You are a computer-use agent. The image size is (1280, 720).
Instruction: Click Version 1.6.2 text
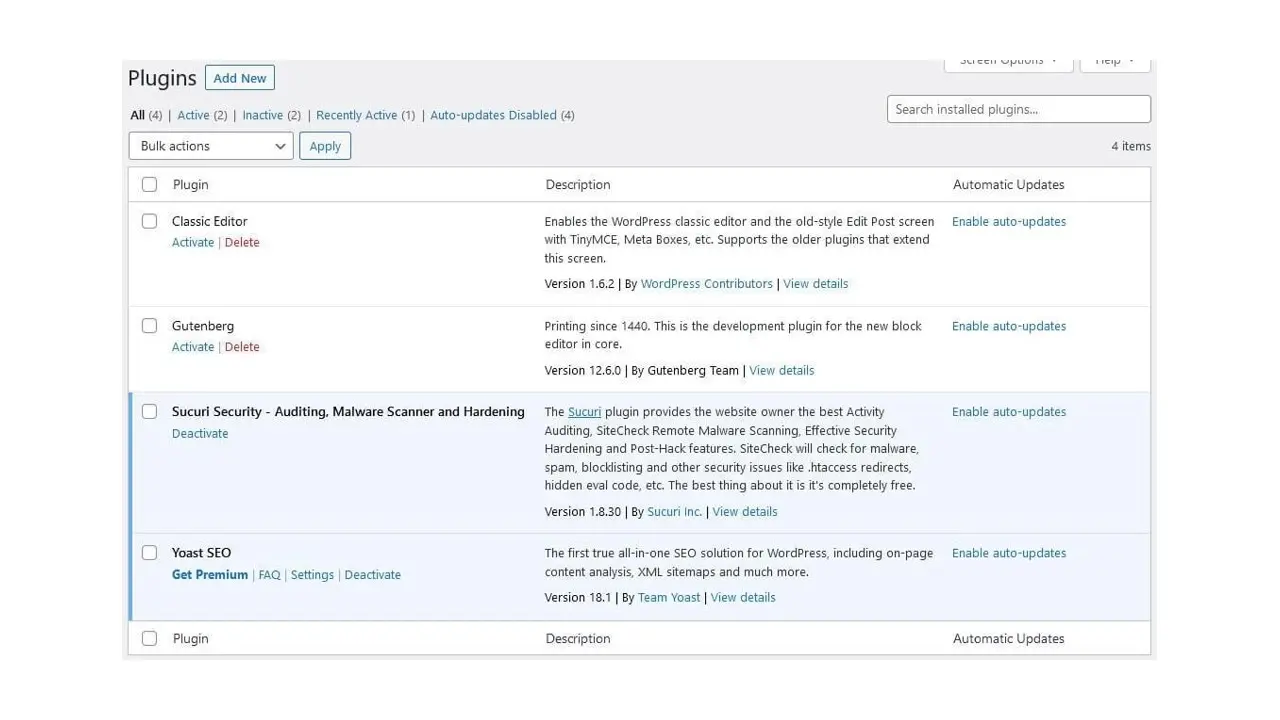580,284
